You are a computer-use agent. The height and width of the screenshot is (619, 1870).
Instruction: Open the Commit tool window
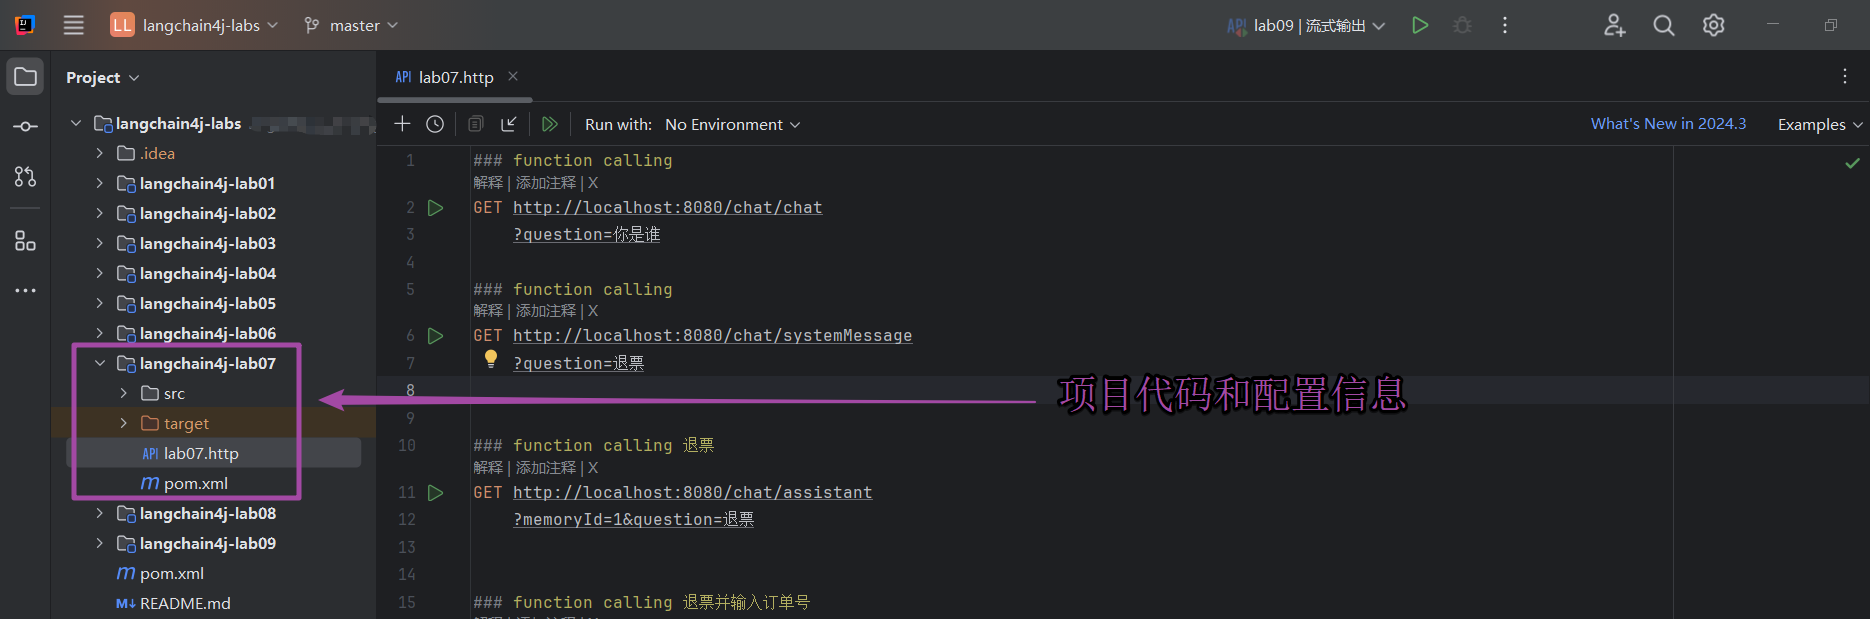26,126
